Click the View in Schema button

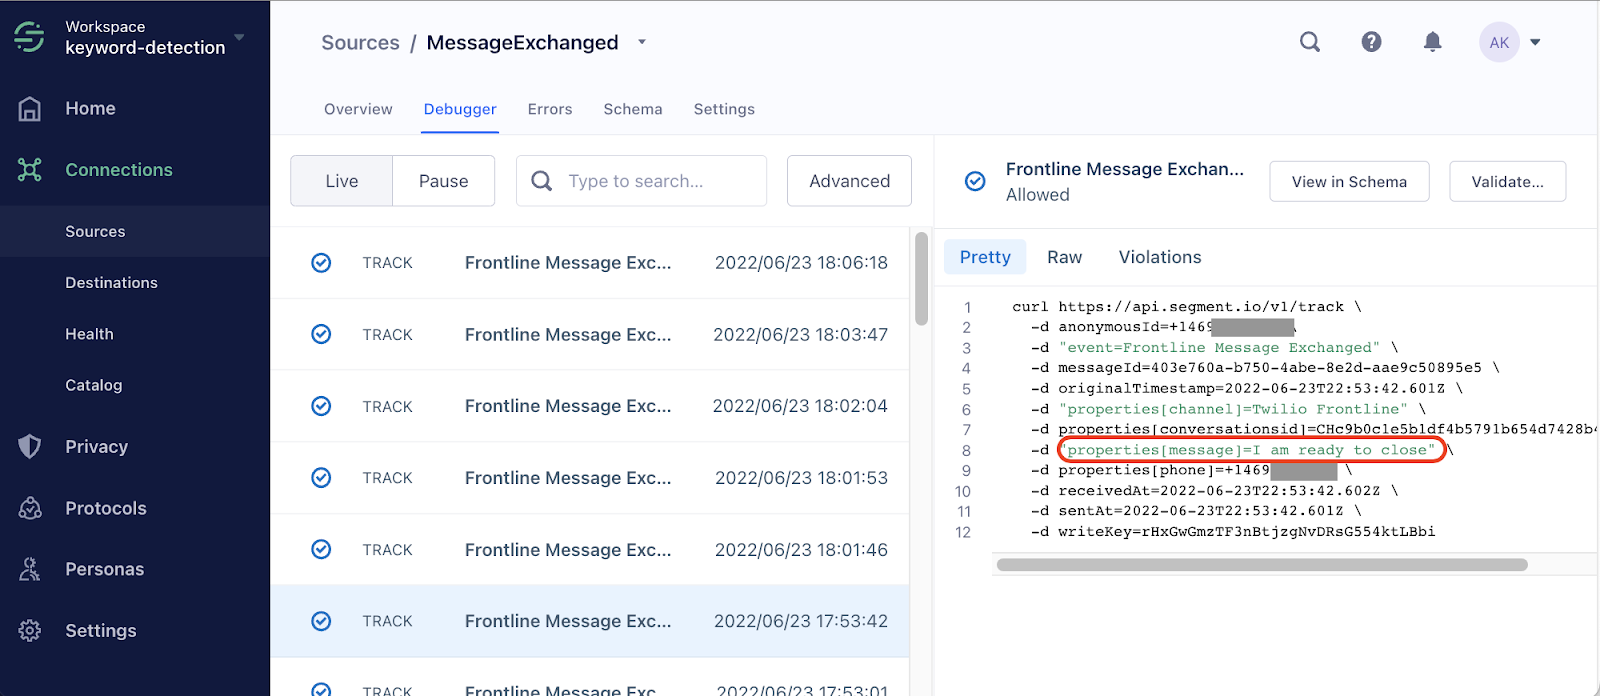click(x=1349, y=181)
